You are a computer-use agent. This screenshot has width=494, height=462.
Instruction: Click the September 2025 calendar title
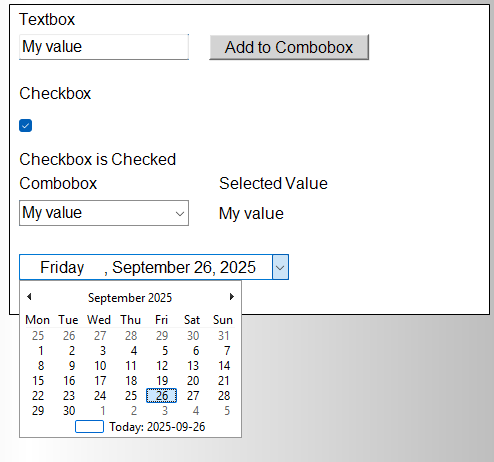(130, 298)
